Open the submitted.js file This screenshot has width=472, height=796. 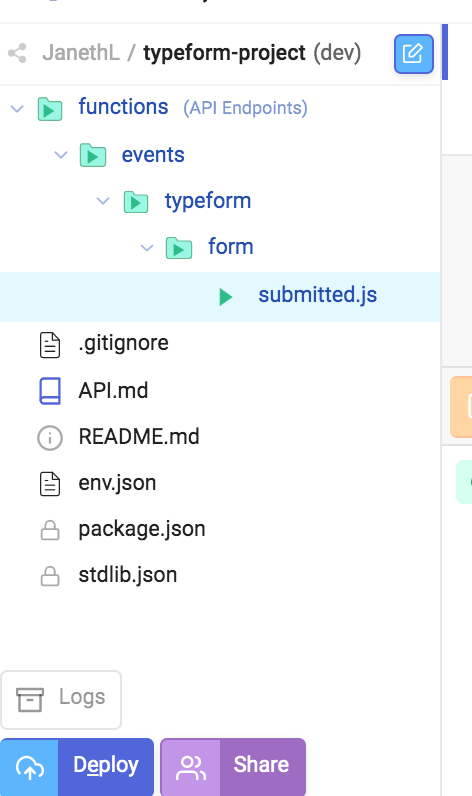tap(318, 295)
